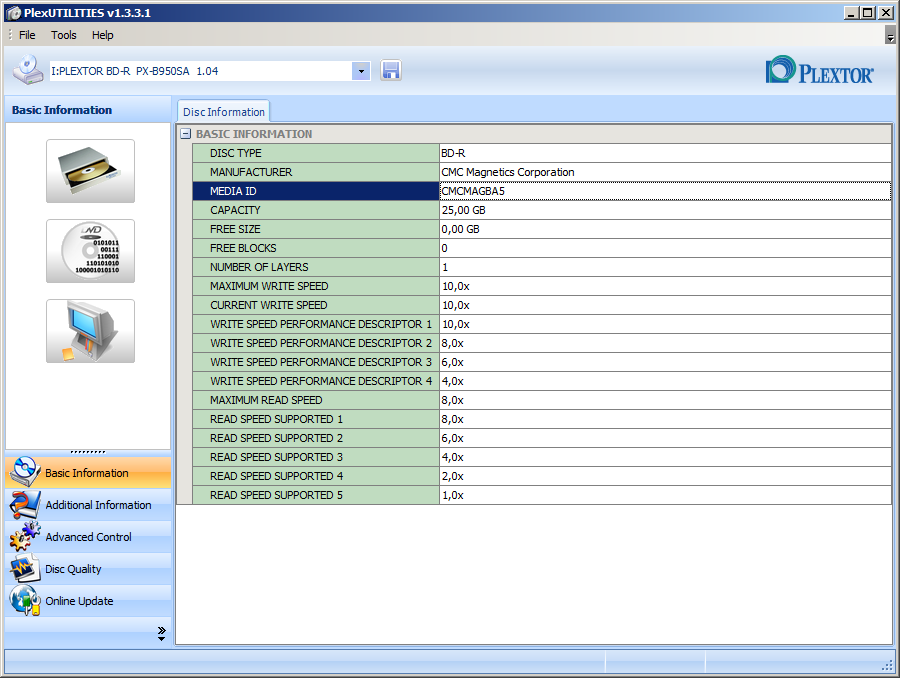Select WRITE SPEED PERFORMANCE DESCRIPTOR 4 row
Screen dimensions: 900x678
pos(316,381)
